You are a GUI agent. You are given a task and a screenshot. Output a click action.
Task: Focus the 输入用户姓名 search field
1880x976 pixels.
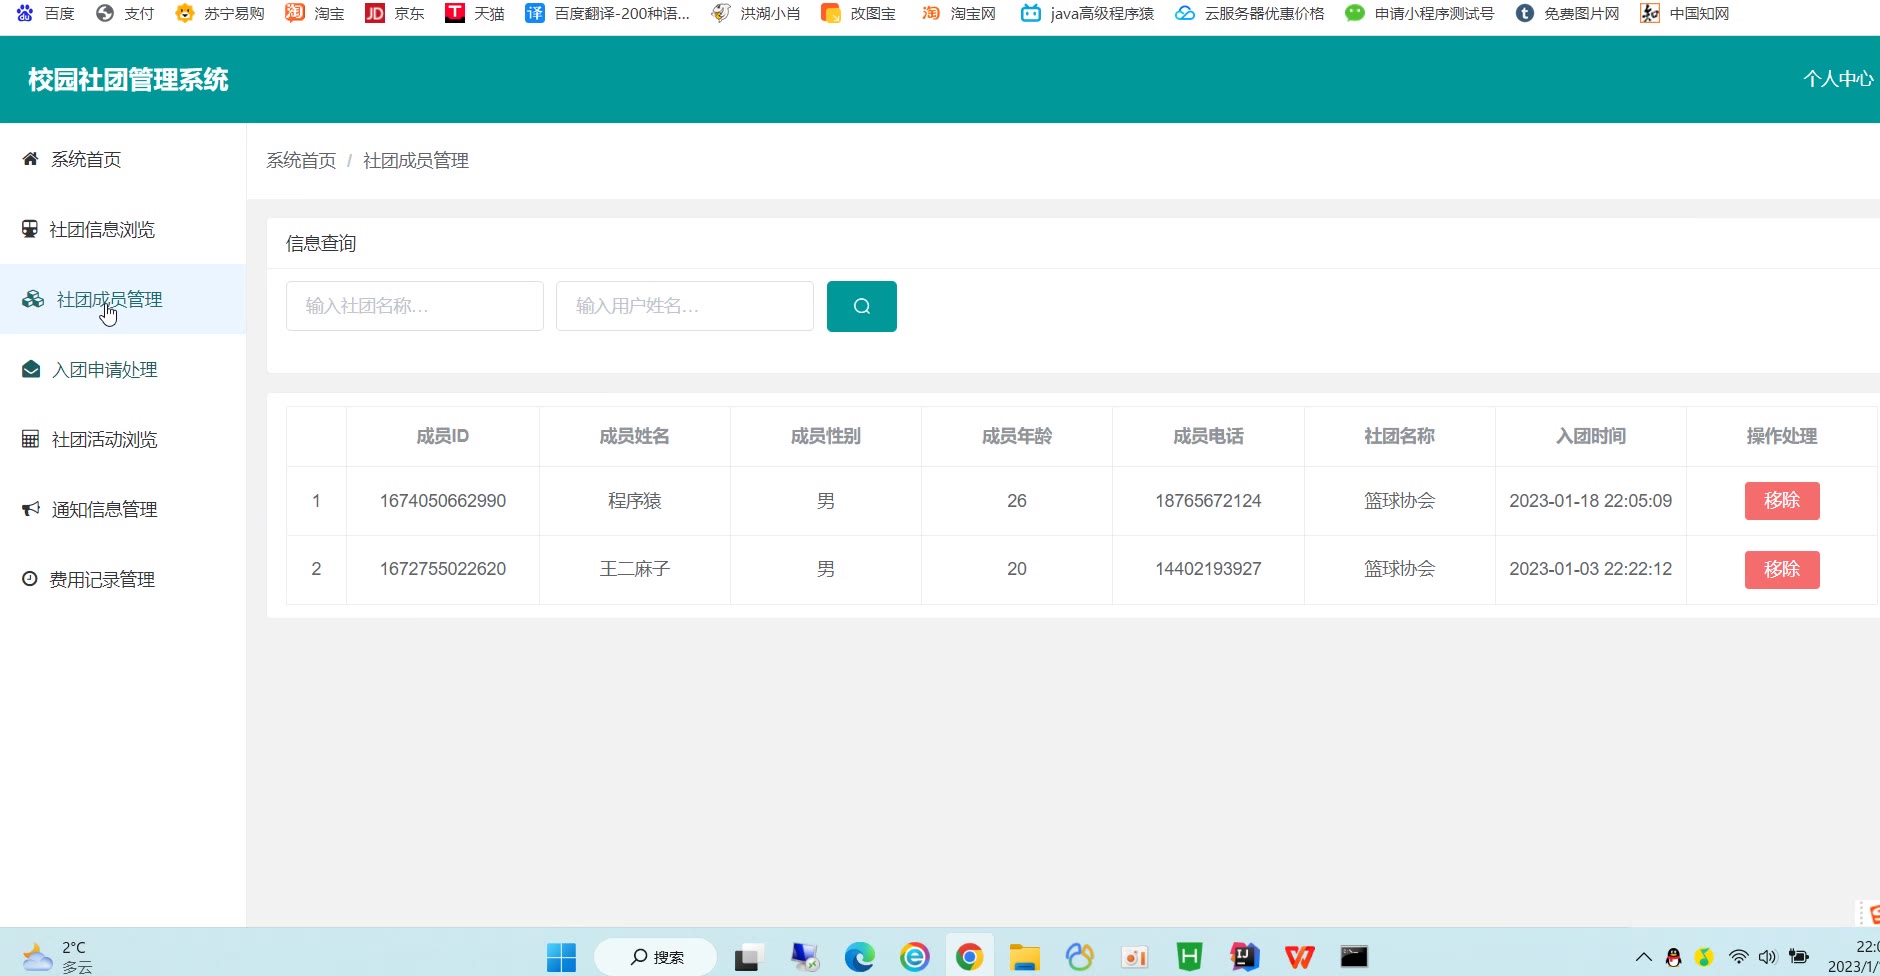684,306
